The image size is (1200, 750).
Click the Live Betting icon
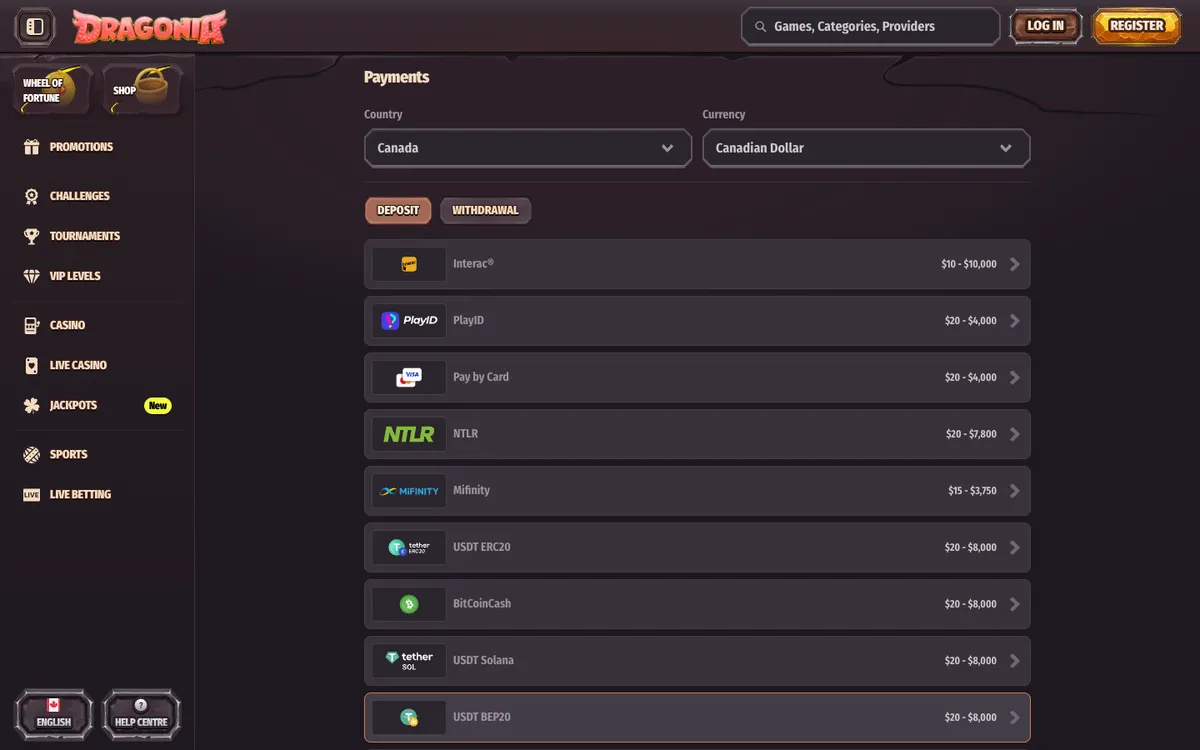31,494
